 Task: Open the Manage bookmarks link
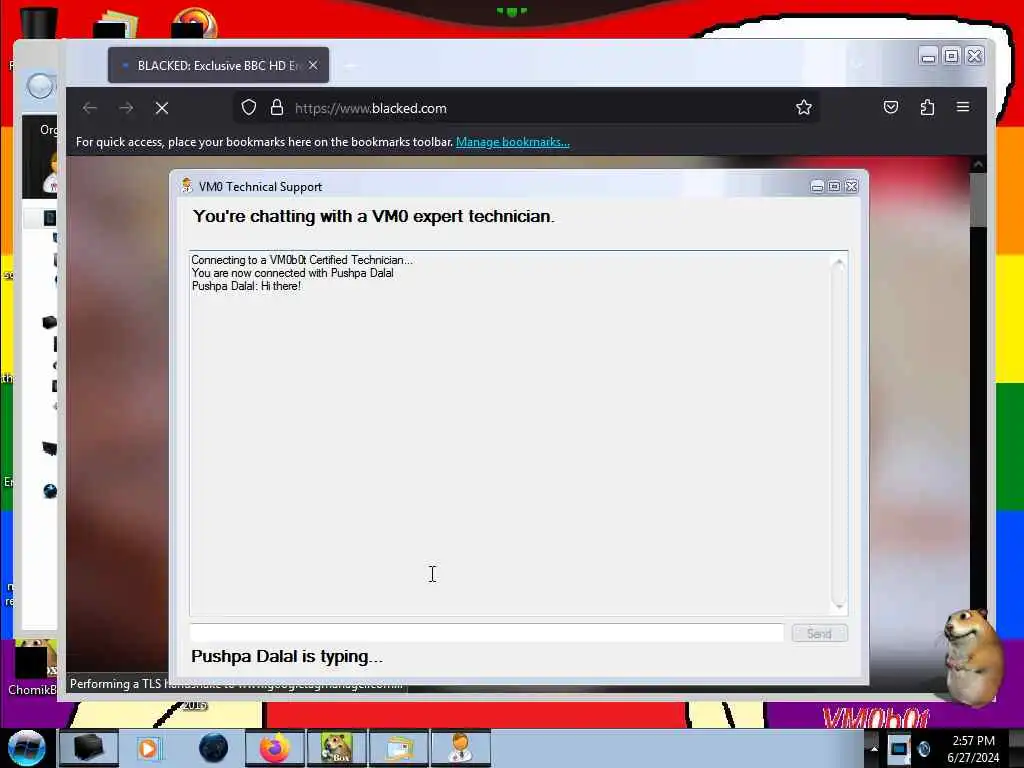pyautogui.click(x=513, y=142)
